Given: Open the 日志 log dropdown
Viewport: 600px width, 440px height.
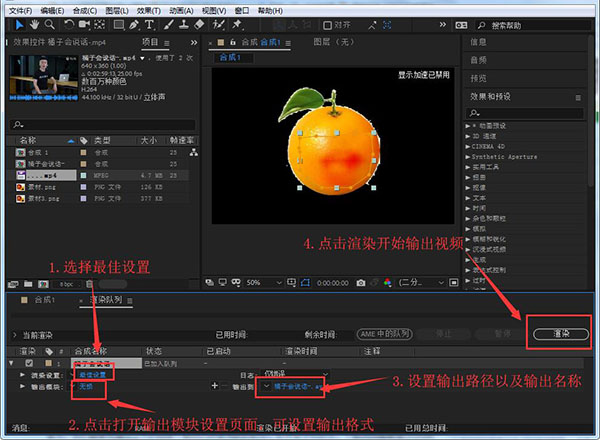Looking at the screenshot, I should coord(295,374).
